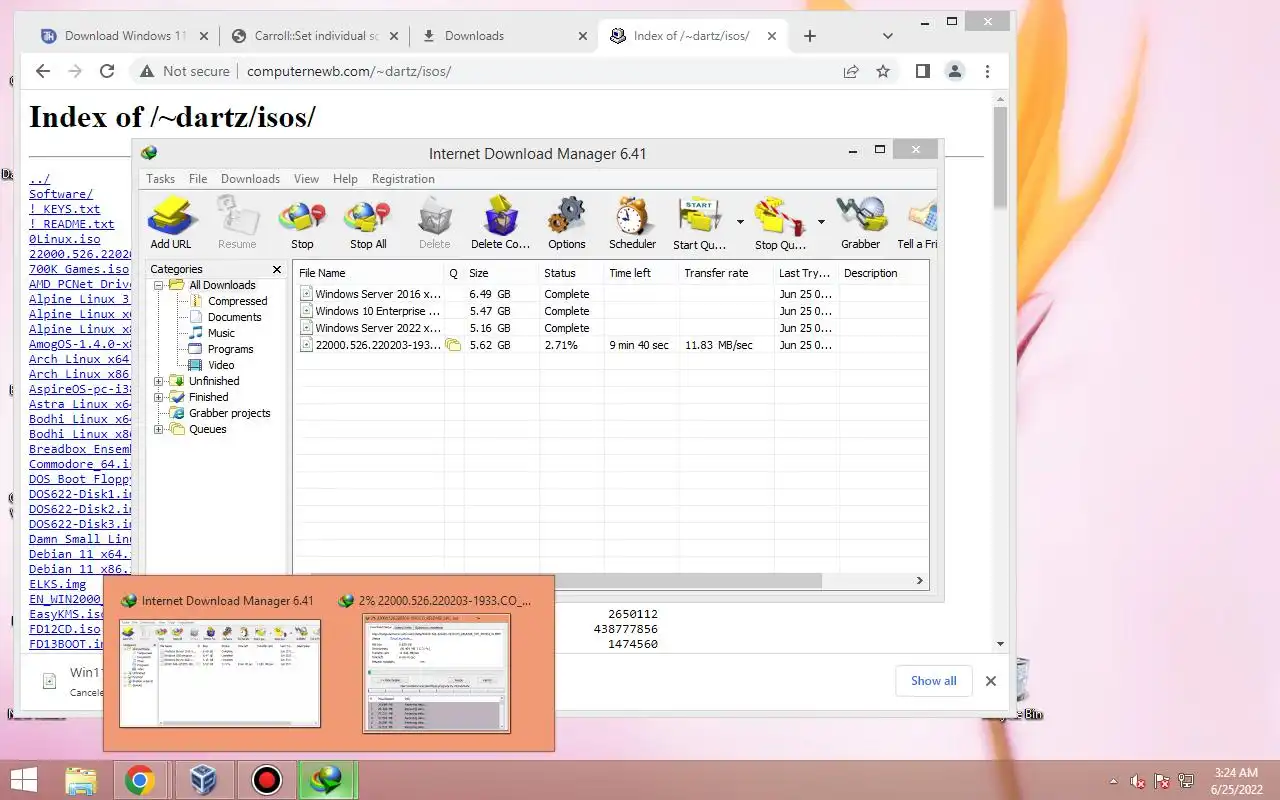Click the Chrome reload button

(x=107, y=71)
